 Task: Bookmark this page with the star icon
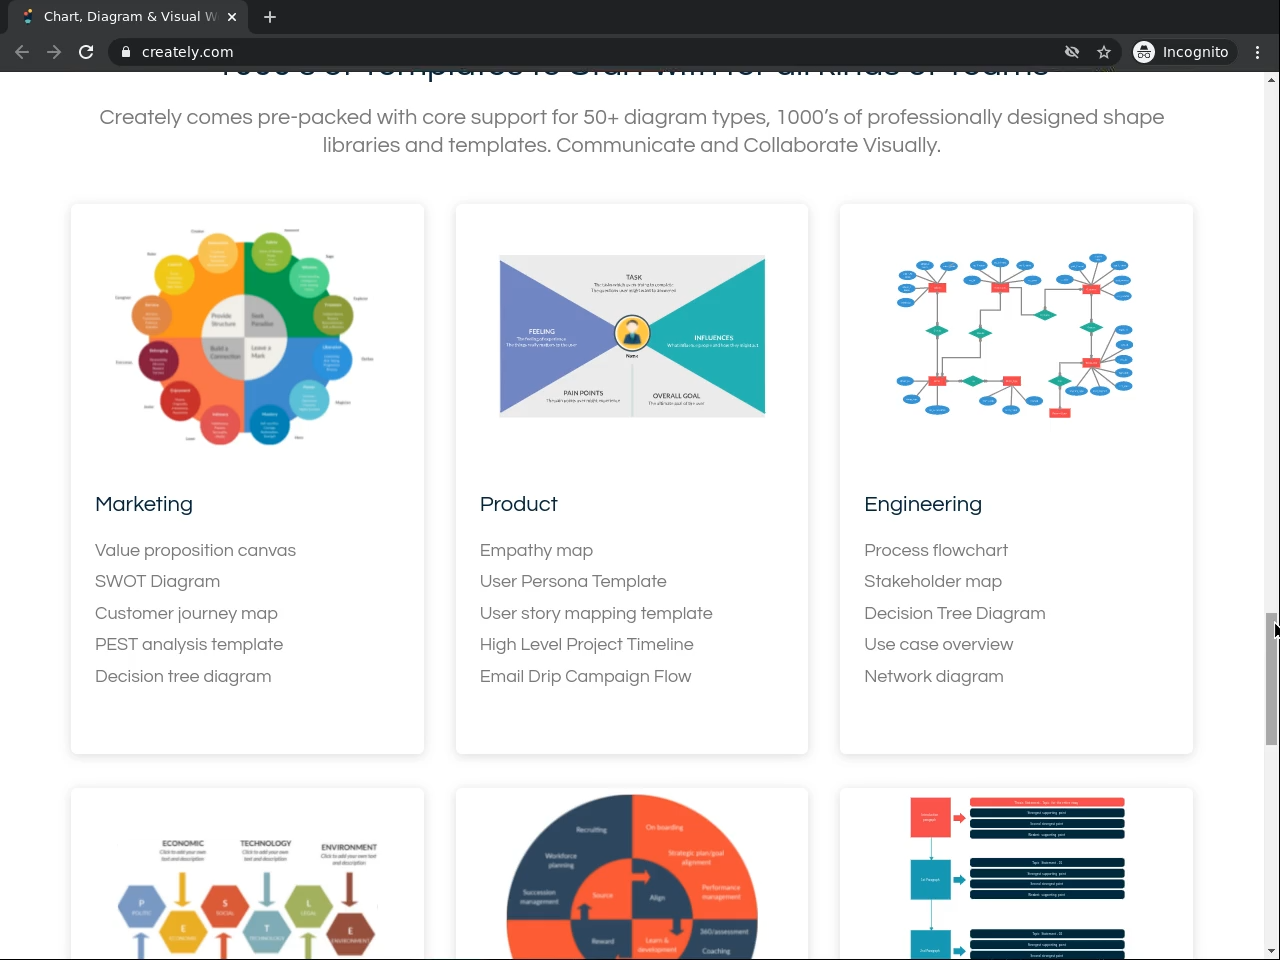(x=1104, y=52)
